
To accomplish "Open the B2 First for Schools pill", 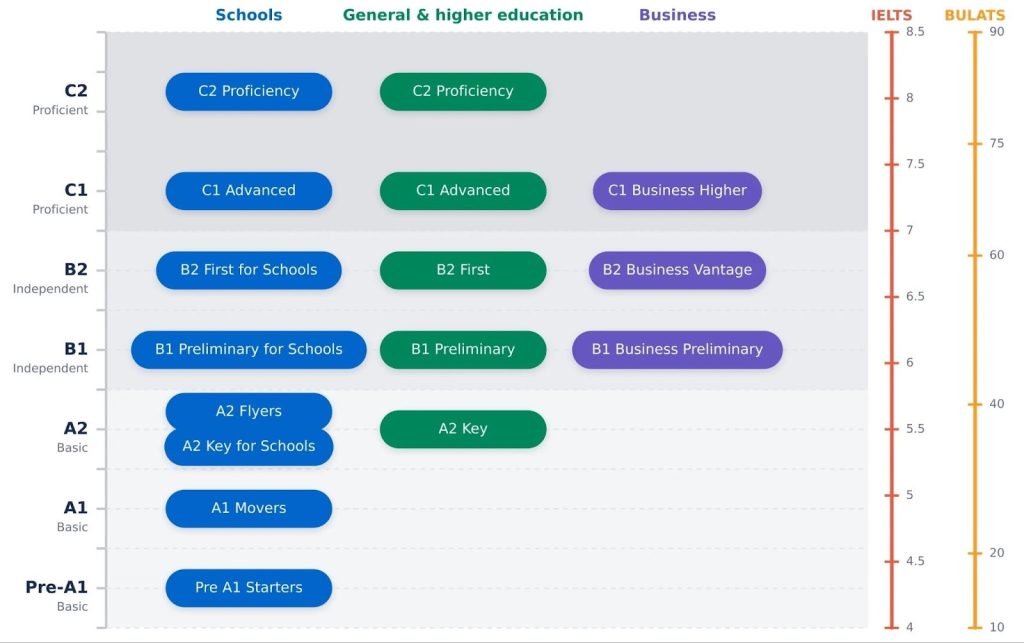I will pyautogui.click(x=248, y=270).
